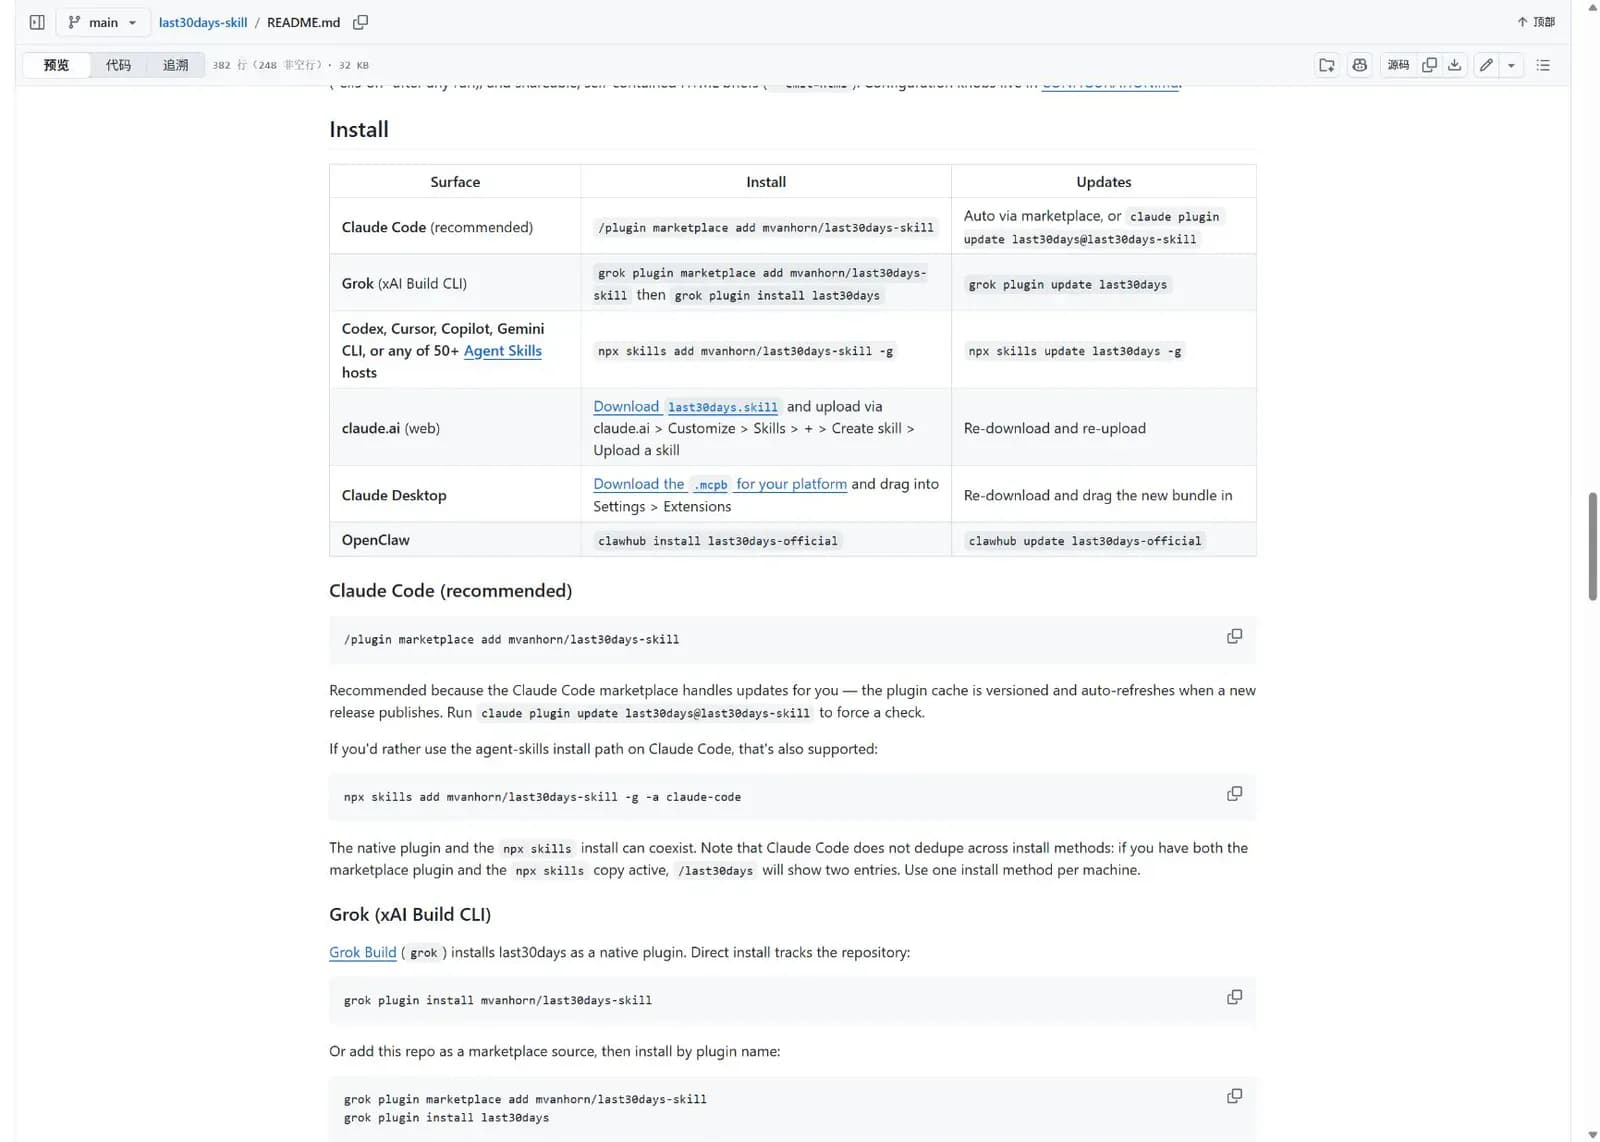Click the /last30days inline code
Image resolution: width=1600 pixels, height=1142 pixels.
click(x=716, y=871)
